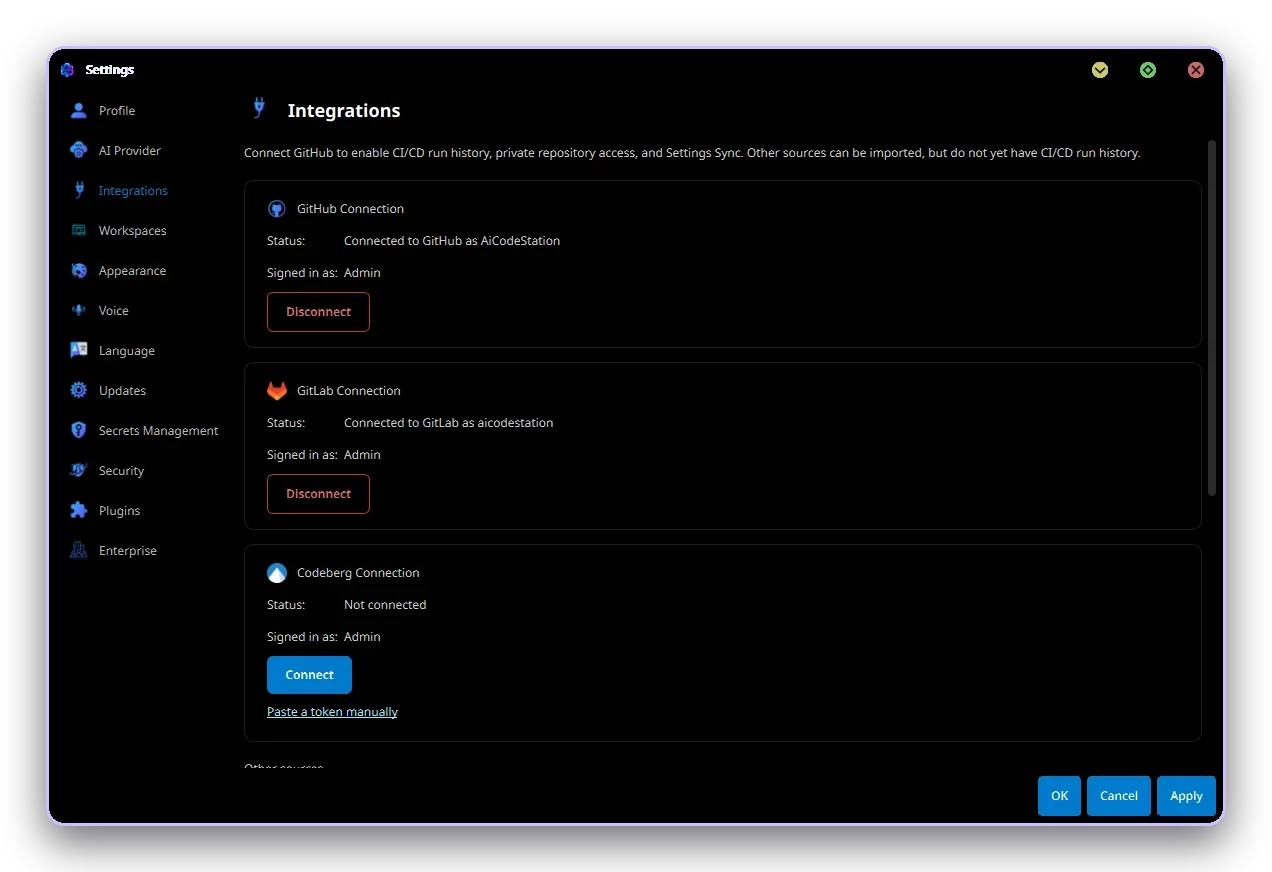Switch to AI Provider settings

tap(130, 151)
